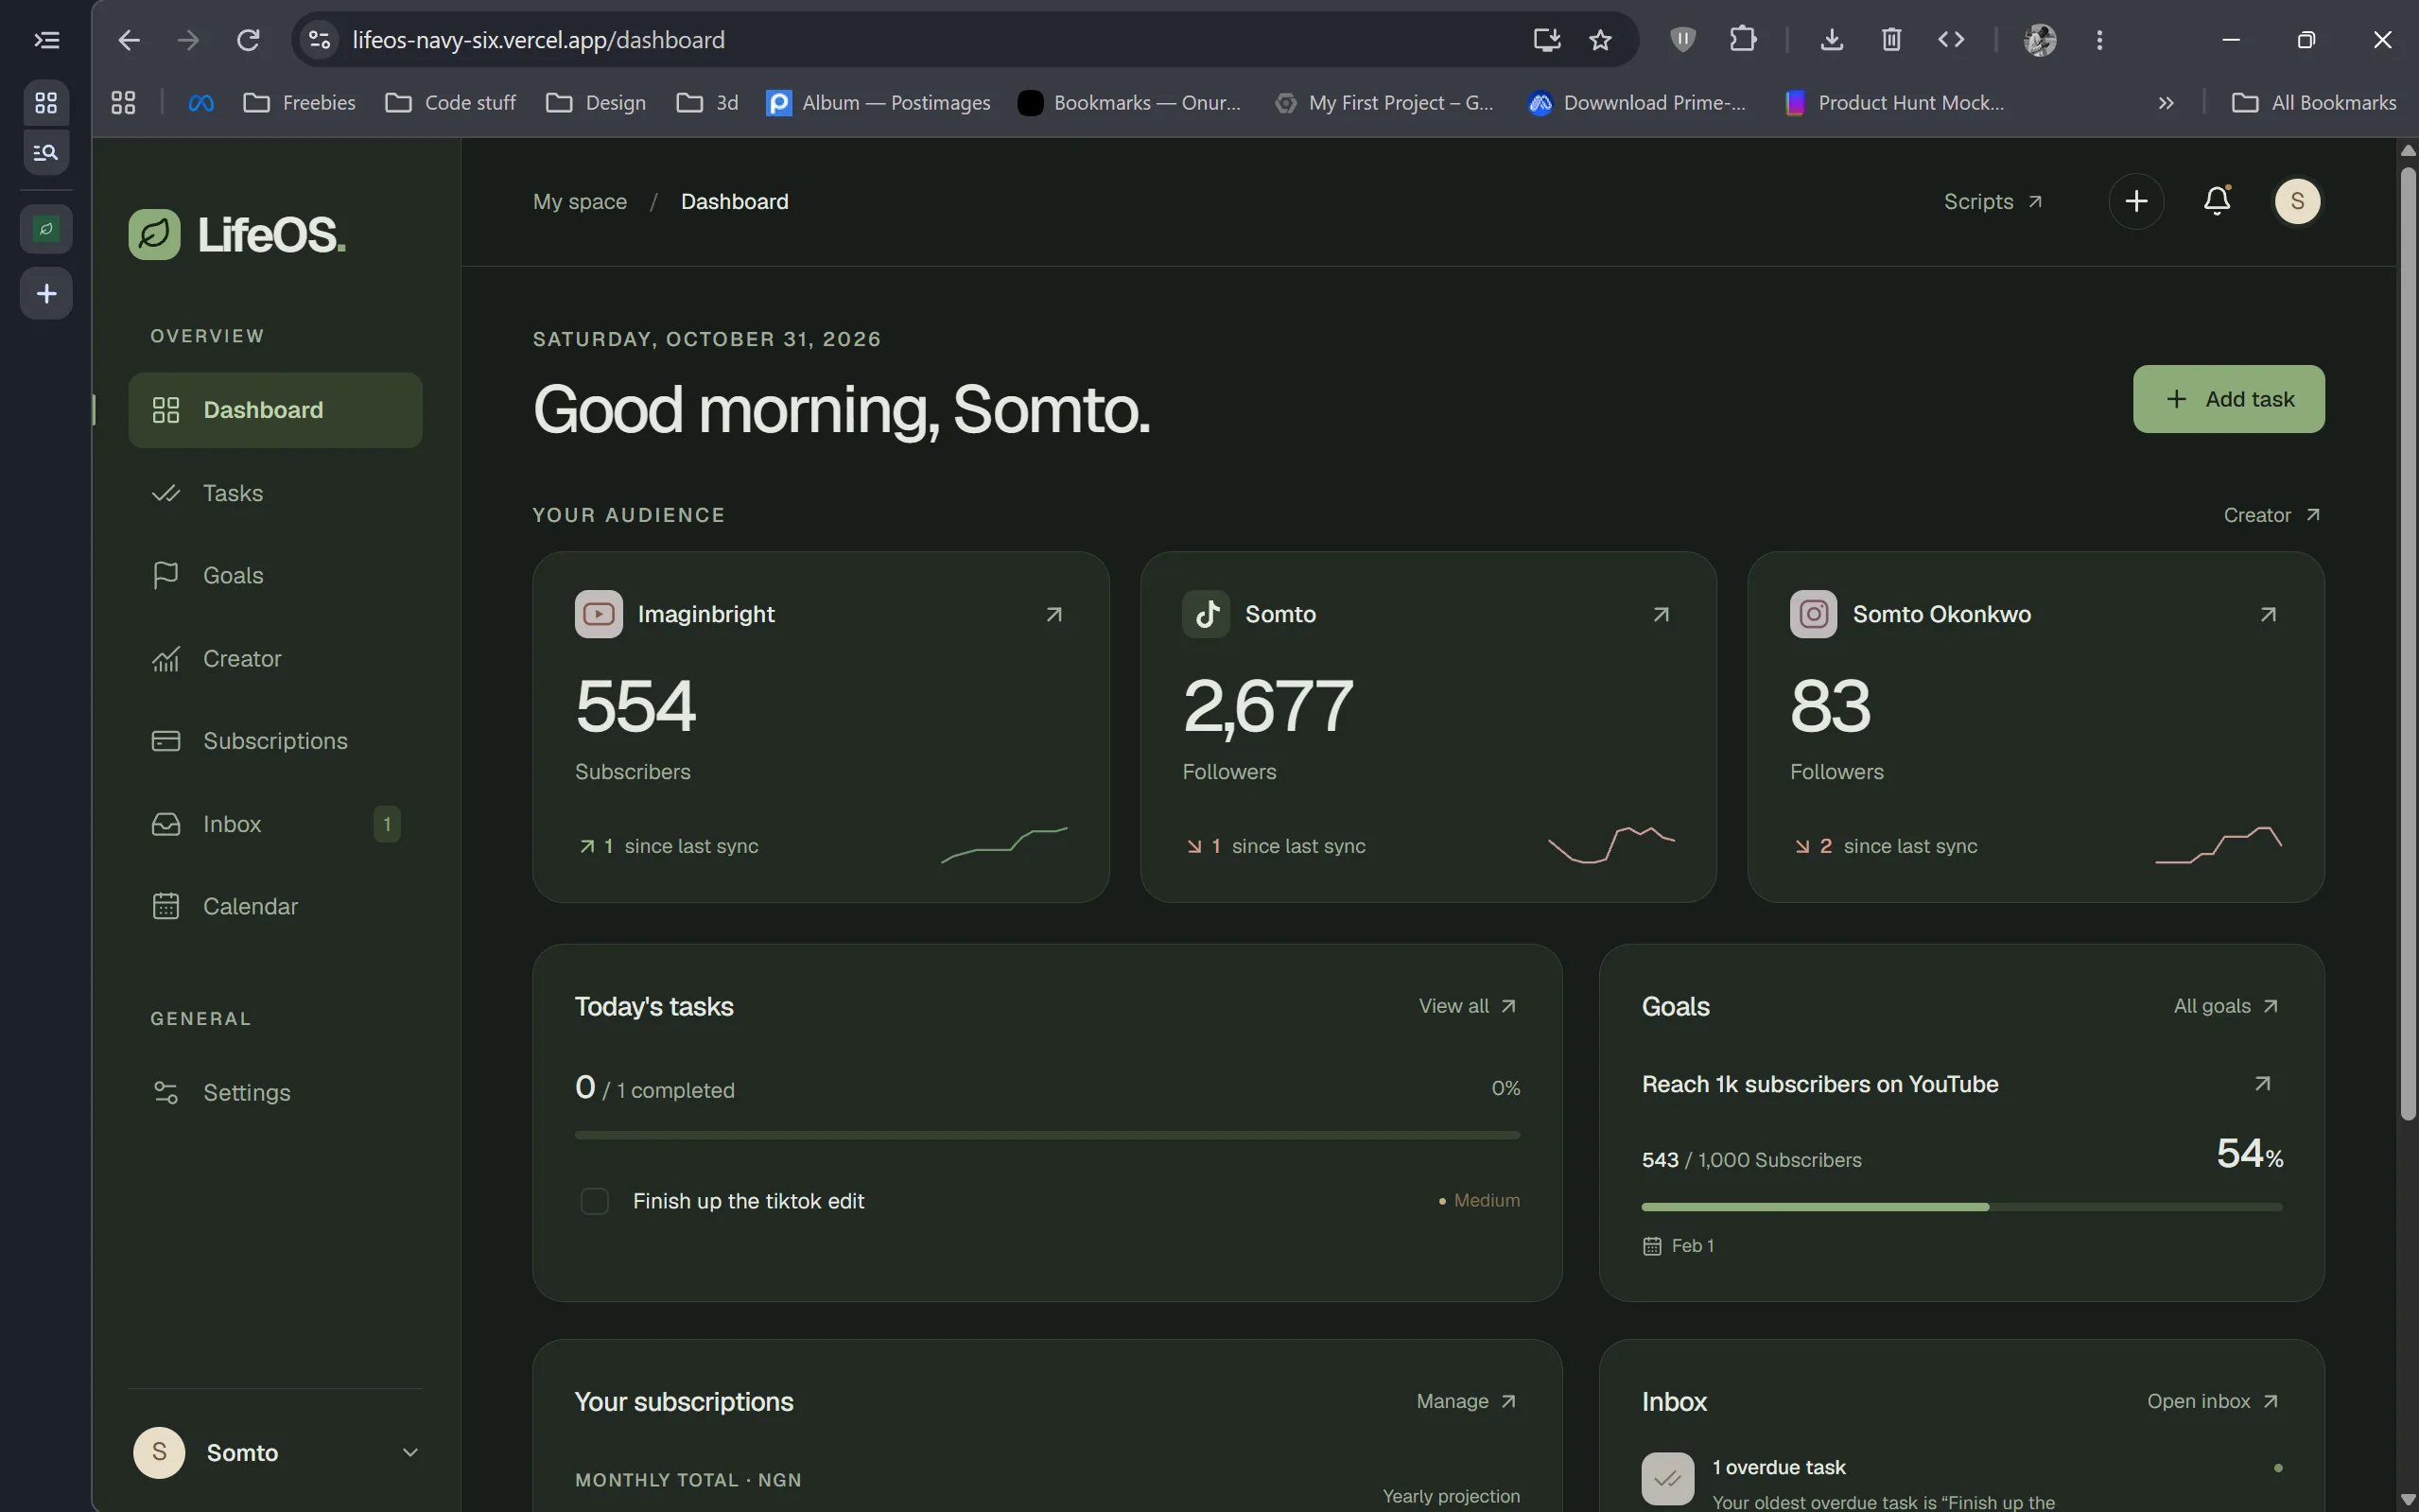Click the overdue task checkmark icon in Inbox

1667,1478
